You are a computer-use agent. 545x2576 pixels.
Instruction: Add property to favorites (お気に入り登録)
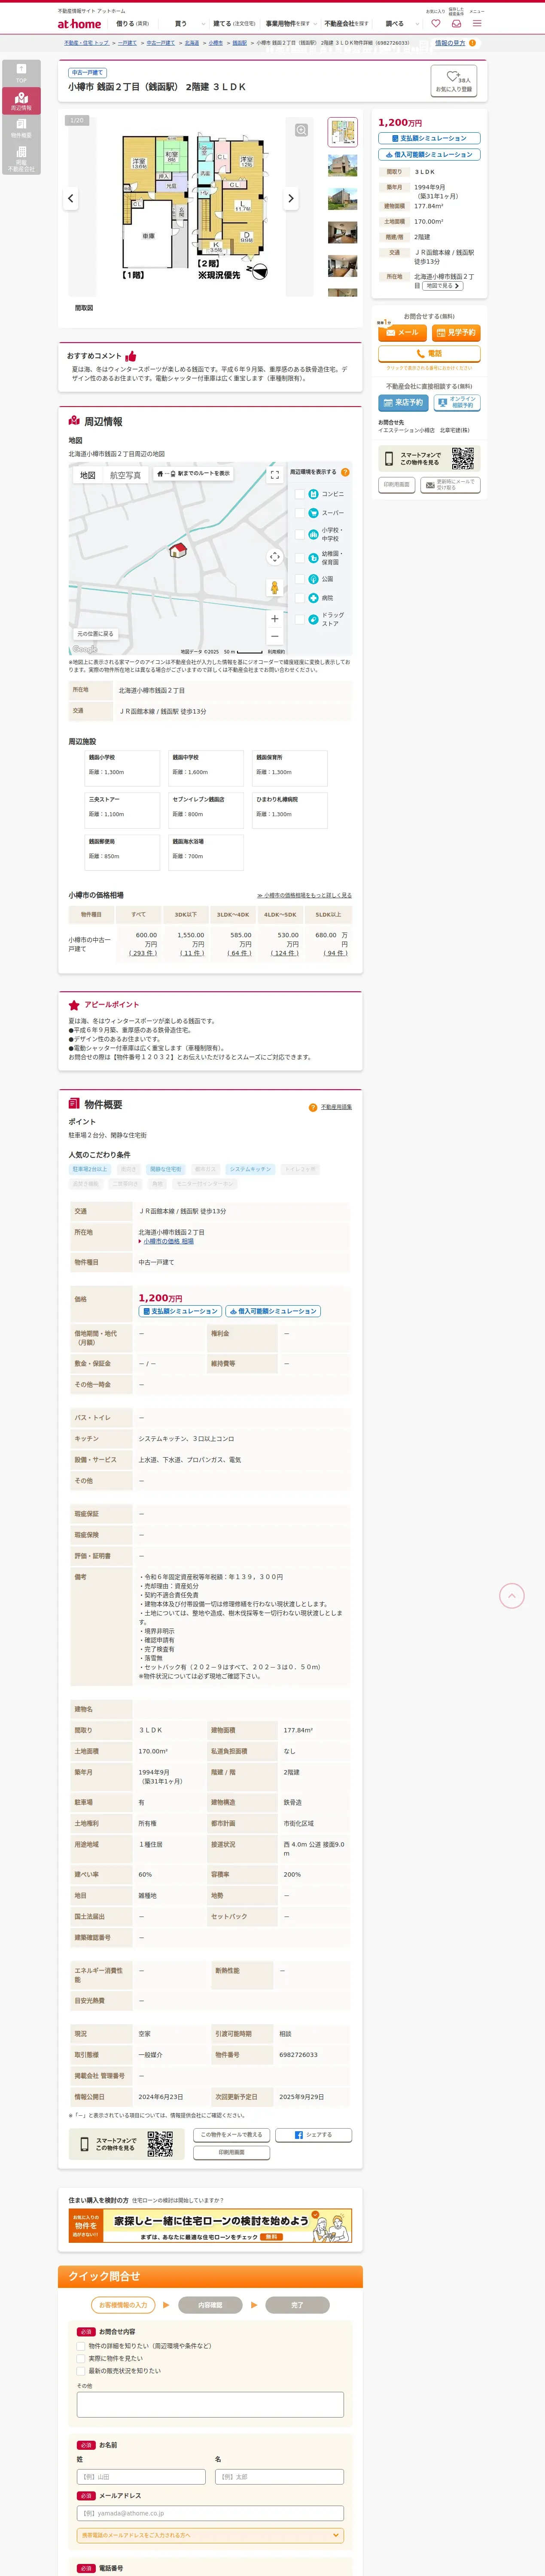(x=454, y=81)
